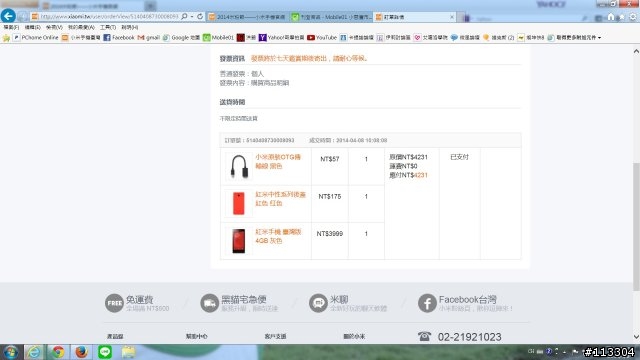640x360 pixels.
Task: Click the 已支付 payment status text
Action: coord(460,157)
